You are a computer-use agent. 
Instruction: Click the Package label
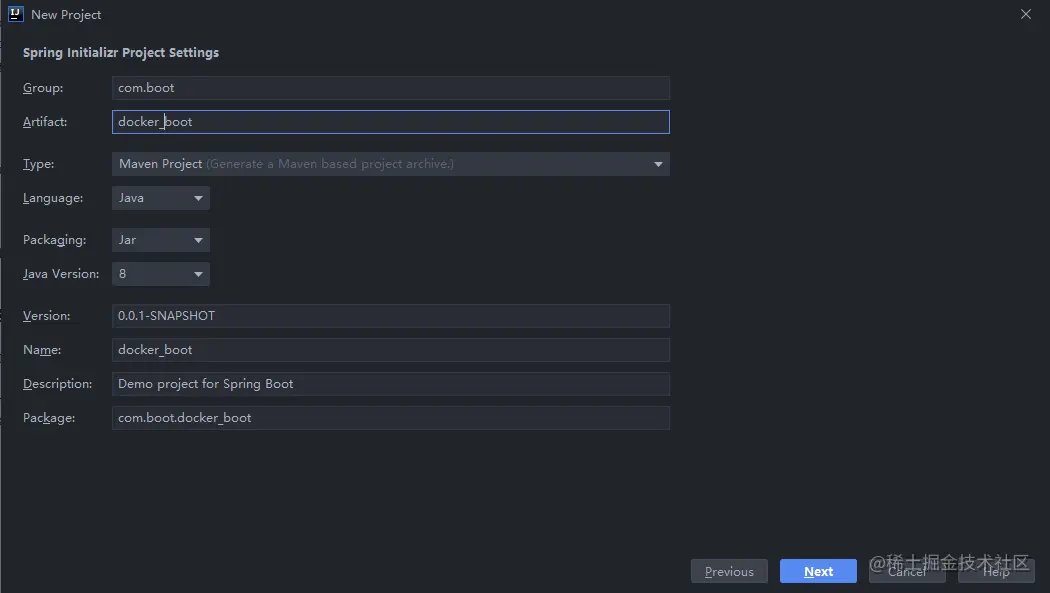[49, 418]
